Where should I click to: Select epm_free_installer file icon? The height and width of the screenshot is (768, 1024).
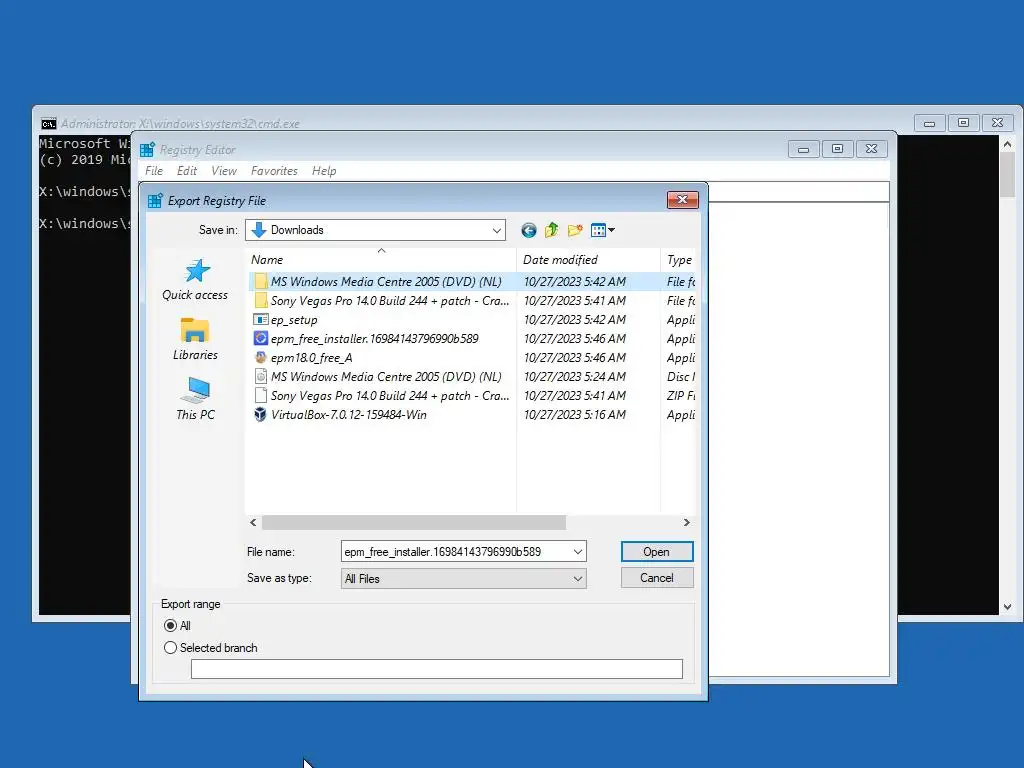(x=261, y=338)
